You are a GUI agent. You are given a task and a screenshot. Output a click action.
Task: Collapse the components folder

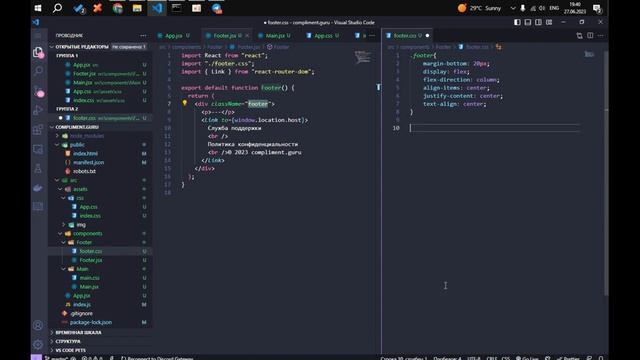61,233
